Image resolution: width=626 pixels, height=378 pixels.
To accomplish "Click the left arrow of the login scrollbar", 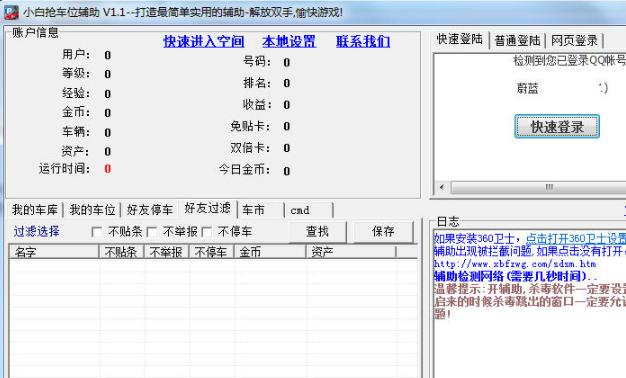I will (442, 187).
